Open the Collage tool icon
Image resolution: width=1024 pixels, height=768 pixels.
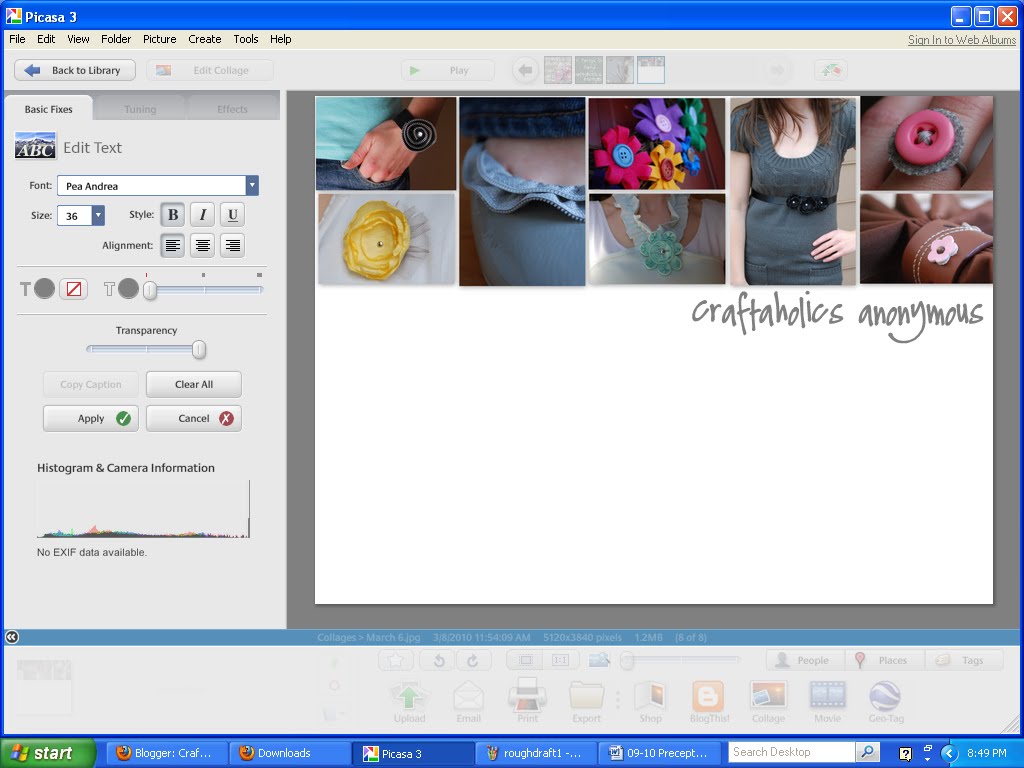[768, 696]
